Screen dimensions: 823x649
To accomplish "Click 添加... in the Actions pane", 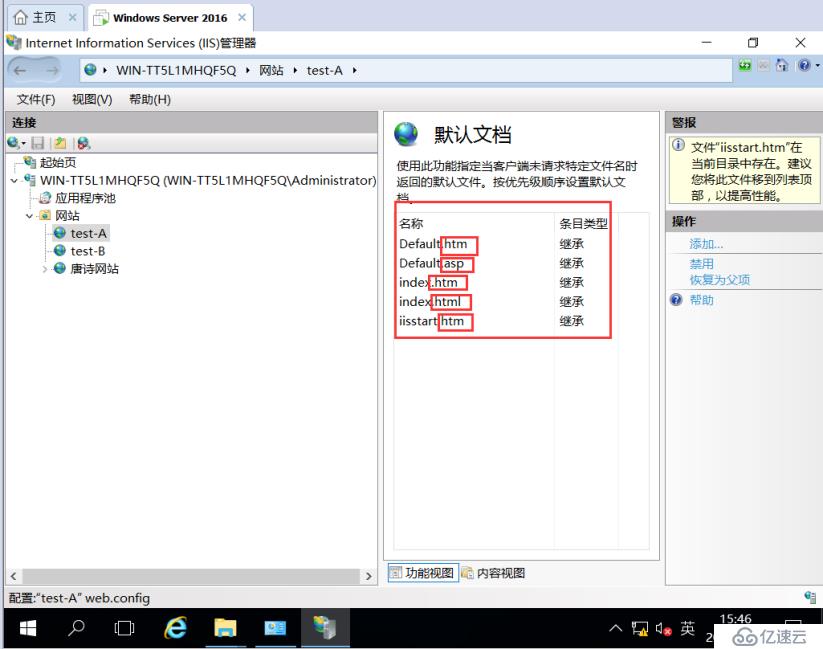I will [x=706, y=244].
